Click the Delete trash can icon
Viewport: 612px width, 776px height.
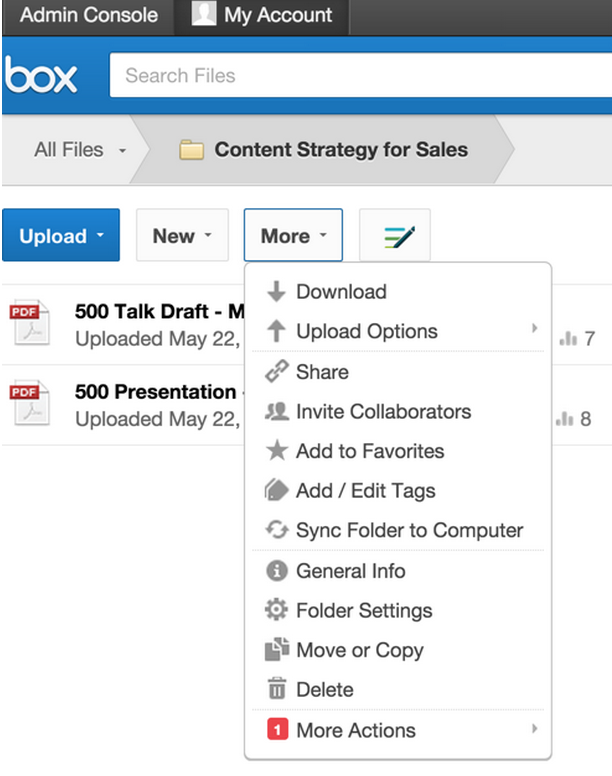pos(277,689)
